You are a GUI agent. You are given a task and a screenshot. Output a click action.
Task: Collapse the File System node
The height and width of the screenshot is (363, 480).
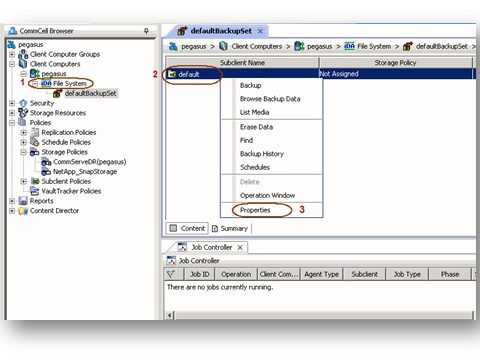tap(35, 83)
